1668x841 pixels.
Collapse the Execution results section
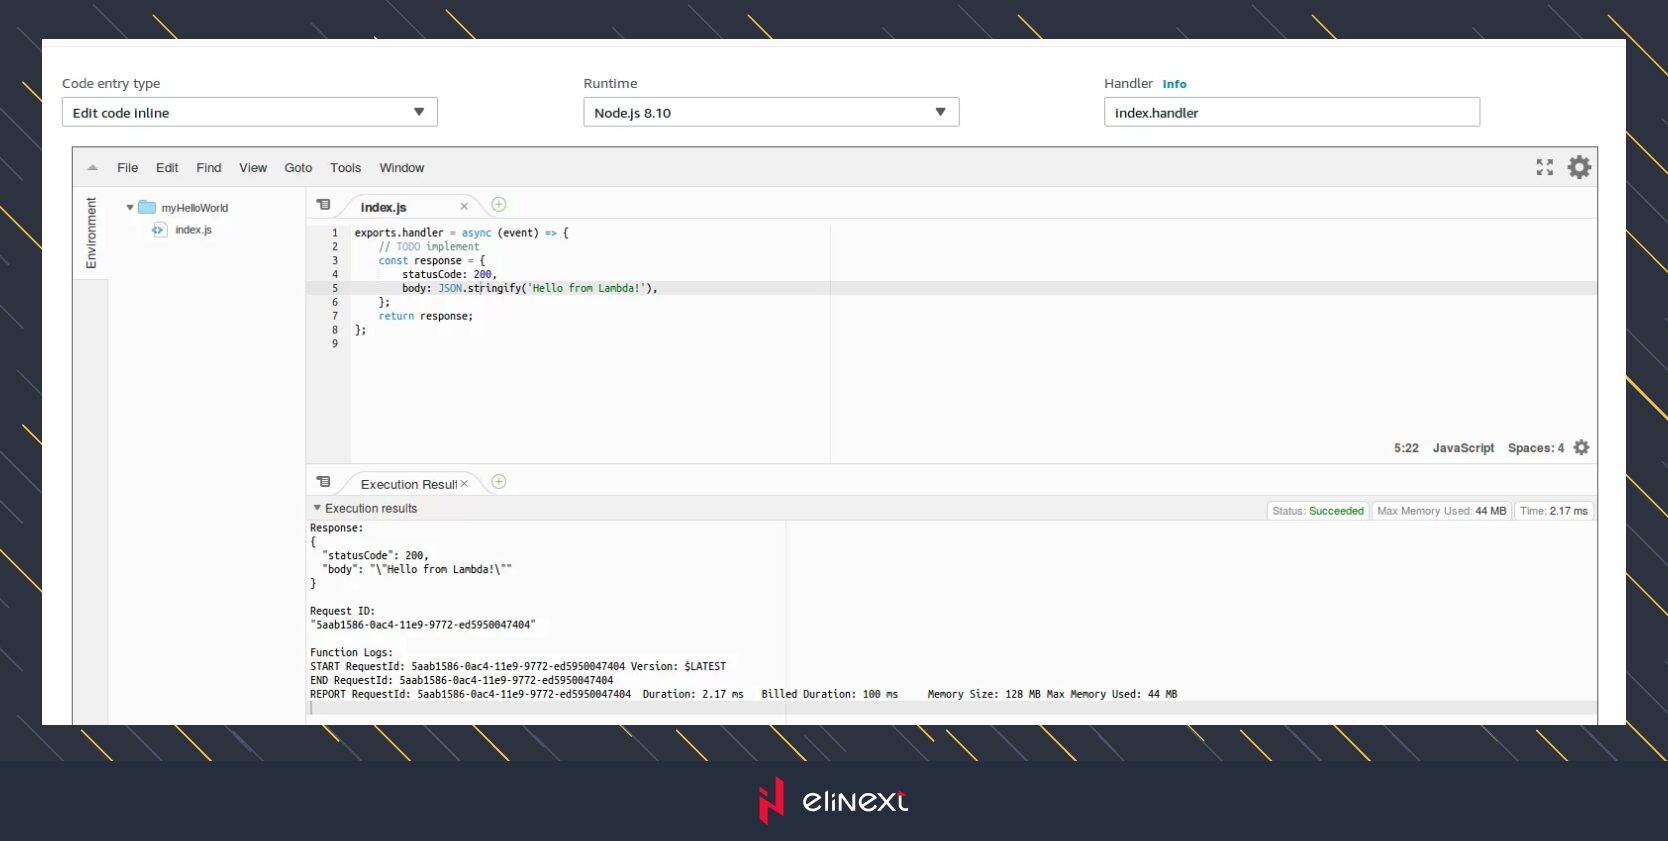point(317,508)
